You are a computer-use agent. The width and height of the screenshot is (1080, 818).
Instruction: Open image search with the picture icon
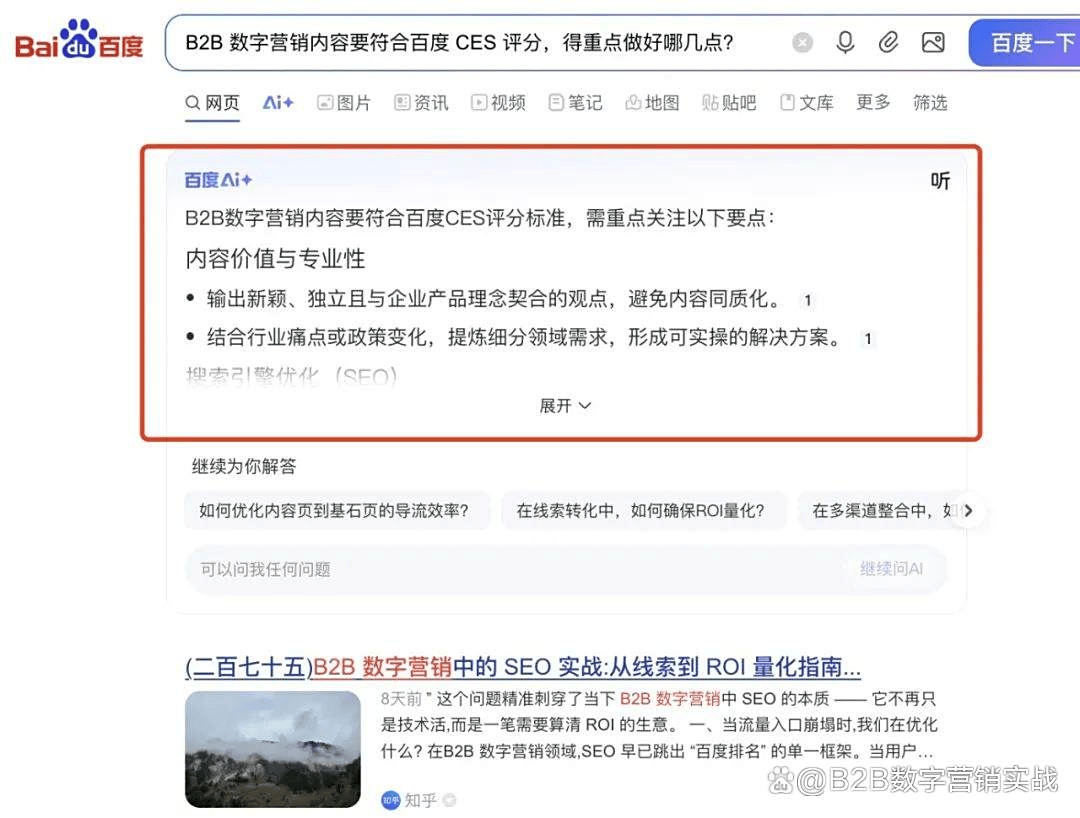[x=933, y=43]
